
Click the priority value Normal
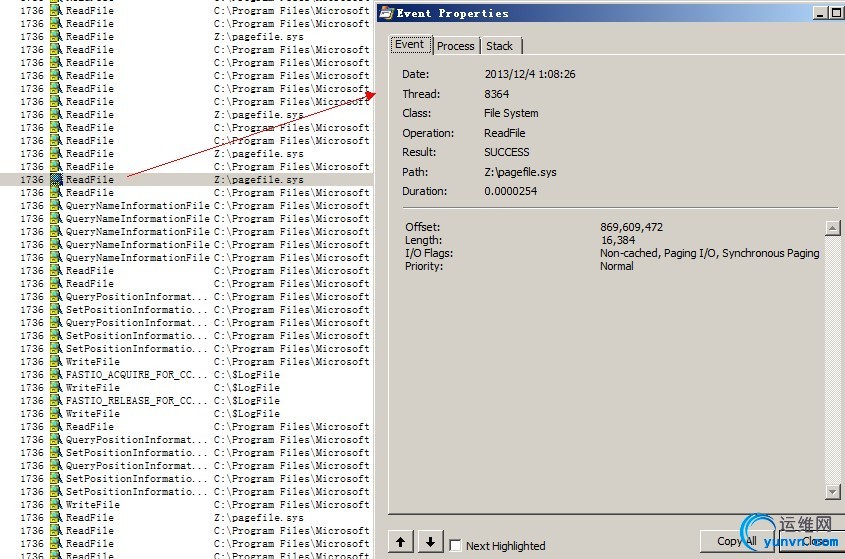click(x=617, y=266)
